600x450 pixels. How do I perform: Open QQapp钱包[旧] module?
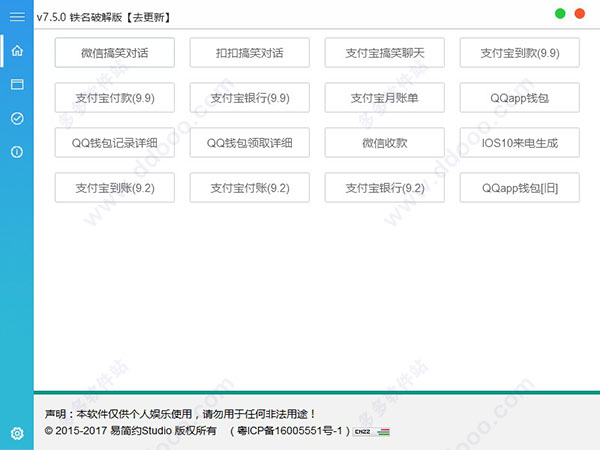tap(520, 188)
